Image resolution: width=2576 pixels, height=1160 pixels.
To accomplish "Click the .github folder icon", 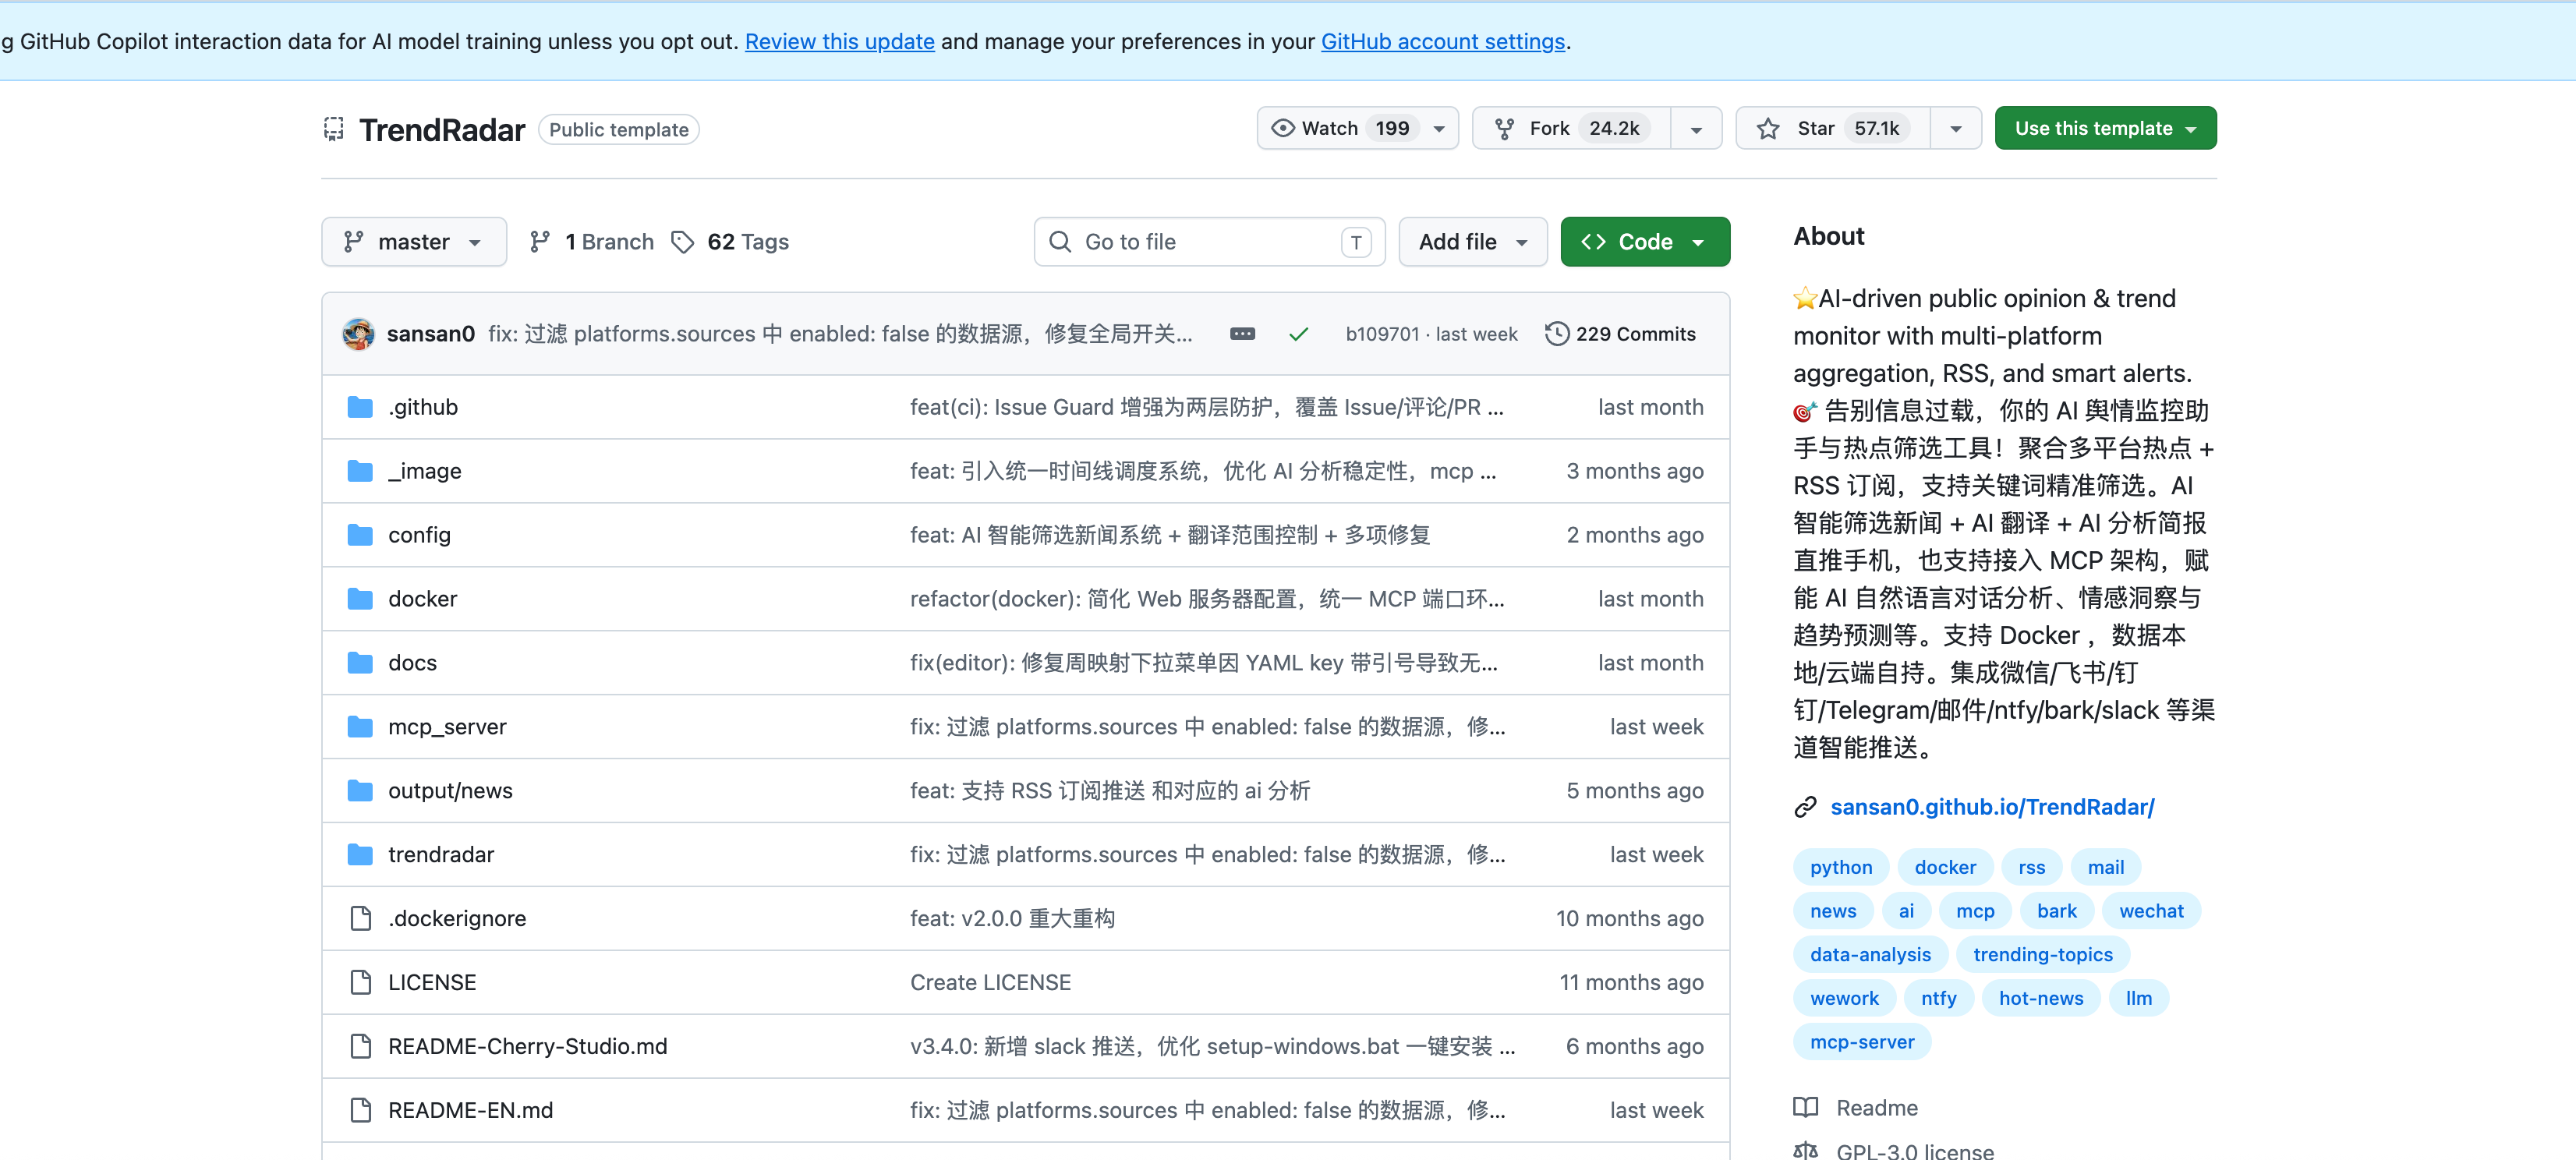I will coord(360,407).
